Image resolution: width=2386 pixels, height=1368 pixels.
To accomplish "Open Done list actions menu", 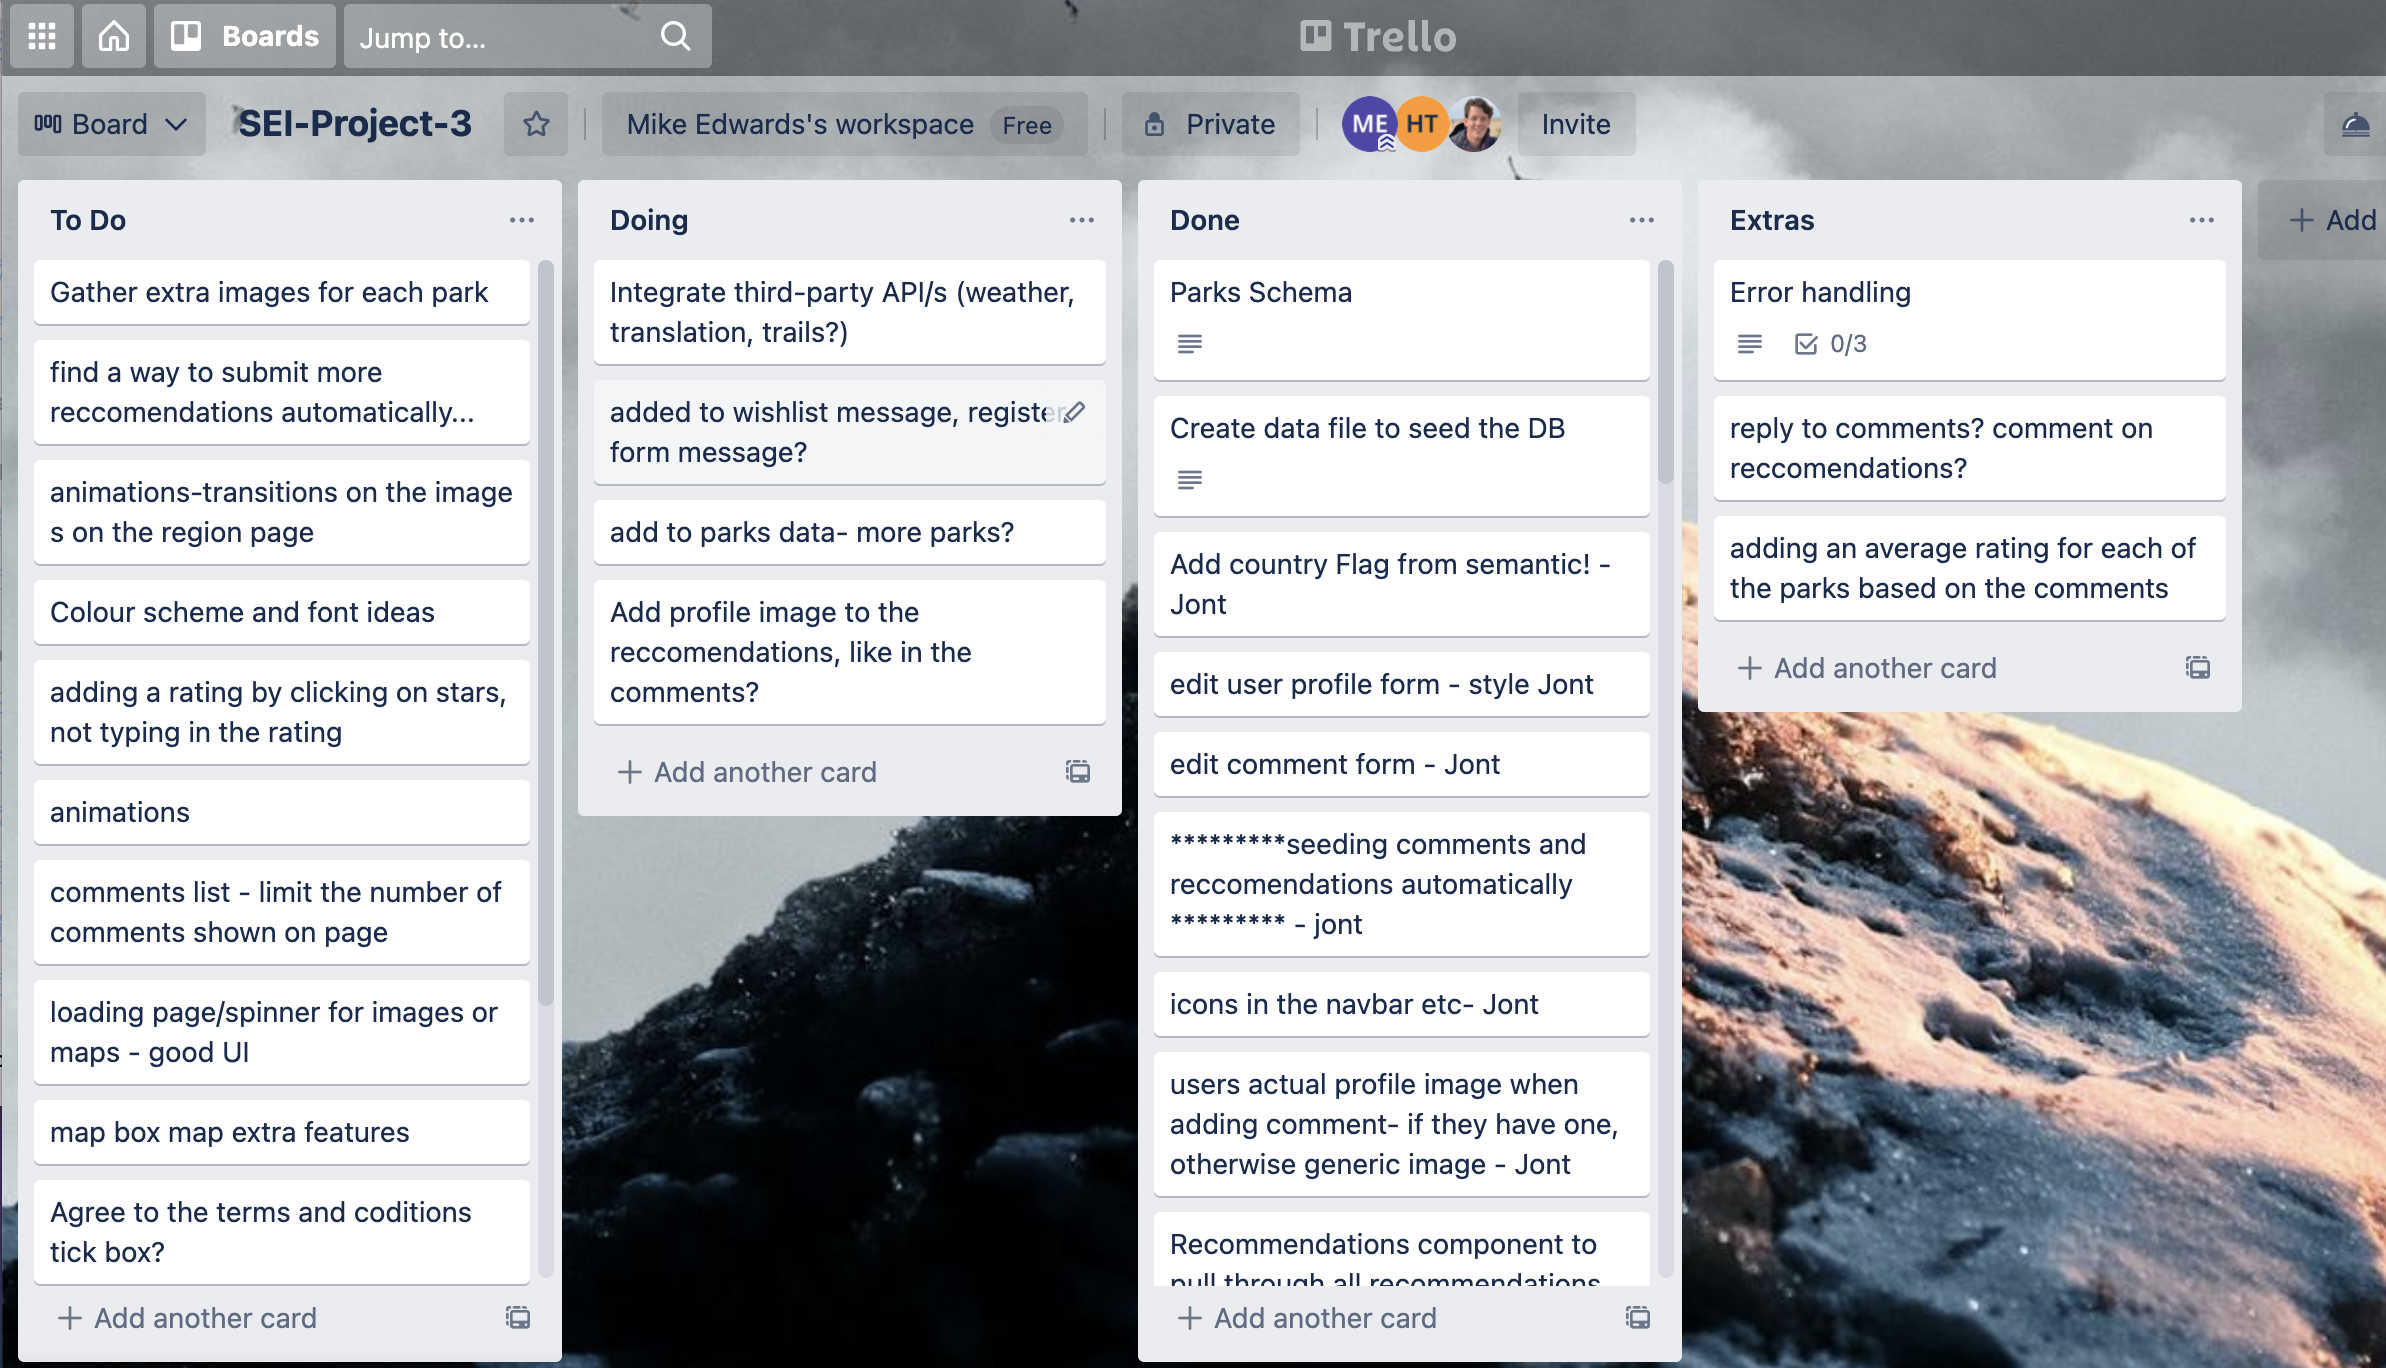I will [1642, 220].
